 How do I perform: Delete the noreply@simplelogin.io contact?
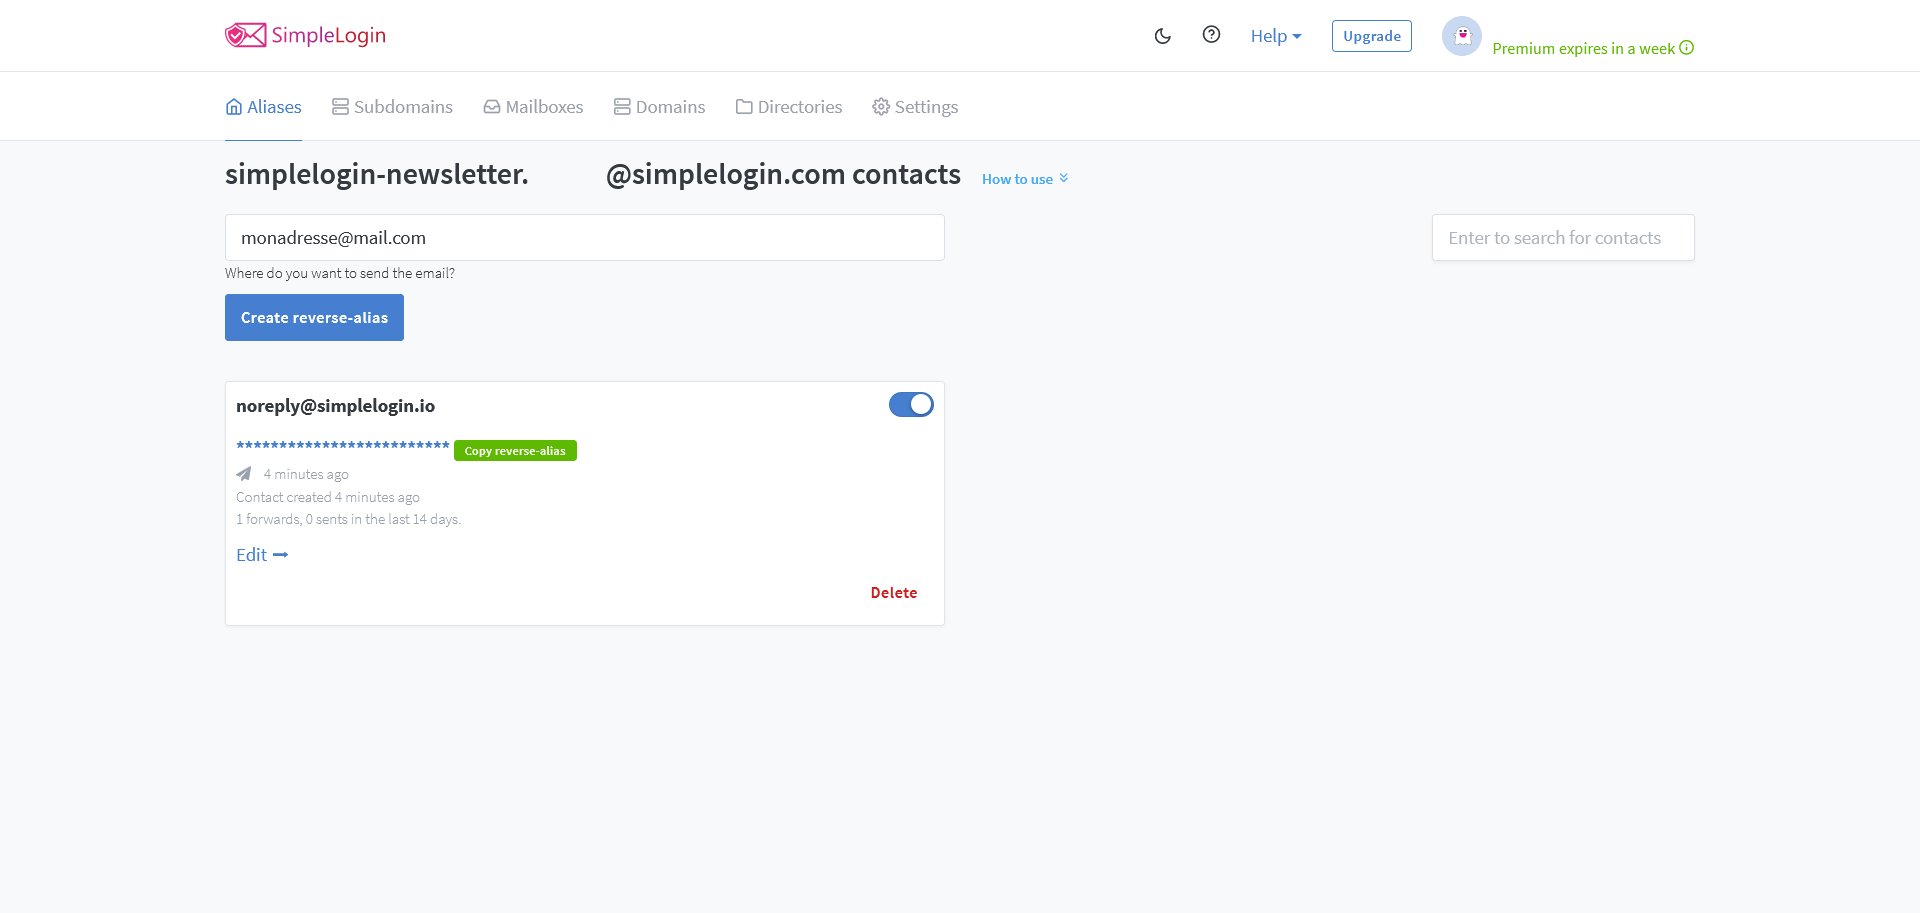click(x=893, y=593)
